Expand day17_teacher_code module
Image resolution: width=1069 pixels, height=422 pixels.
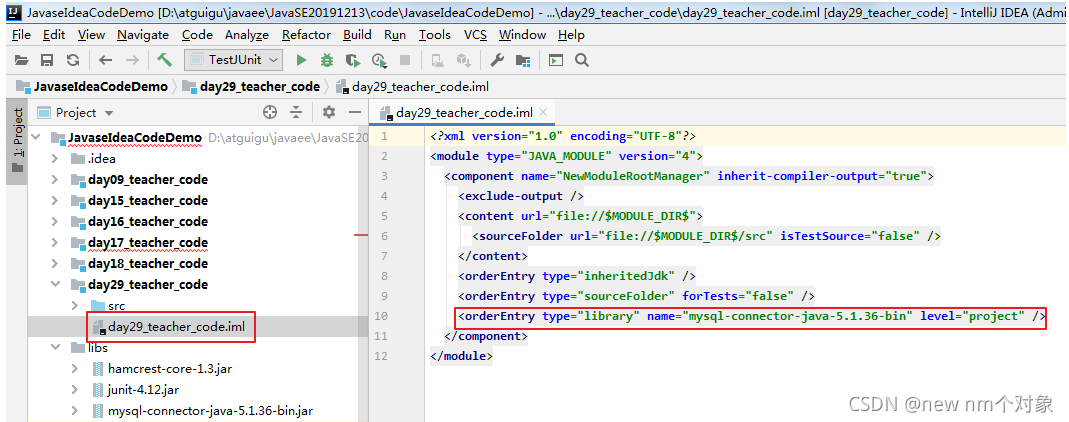(55, 243)
